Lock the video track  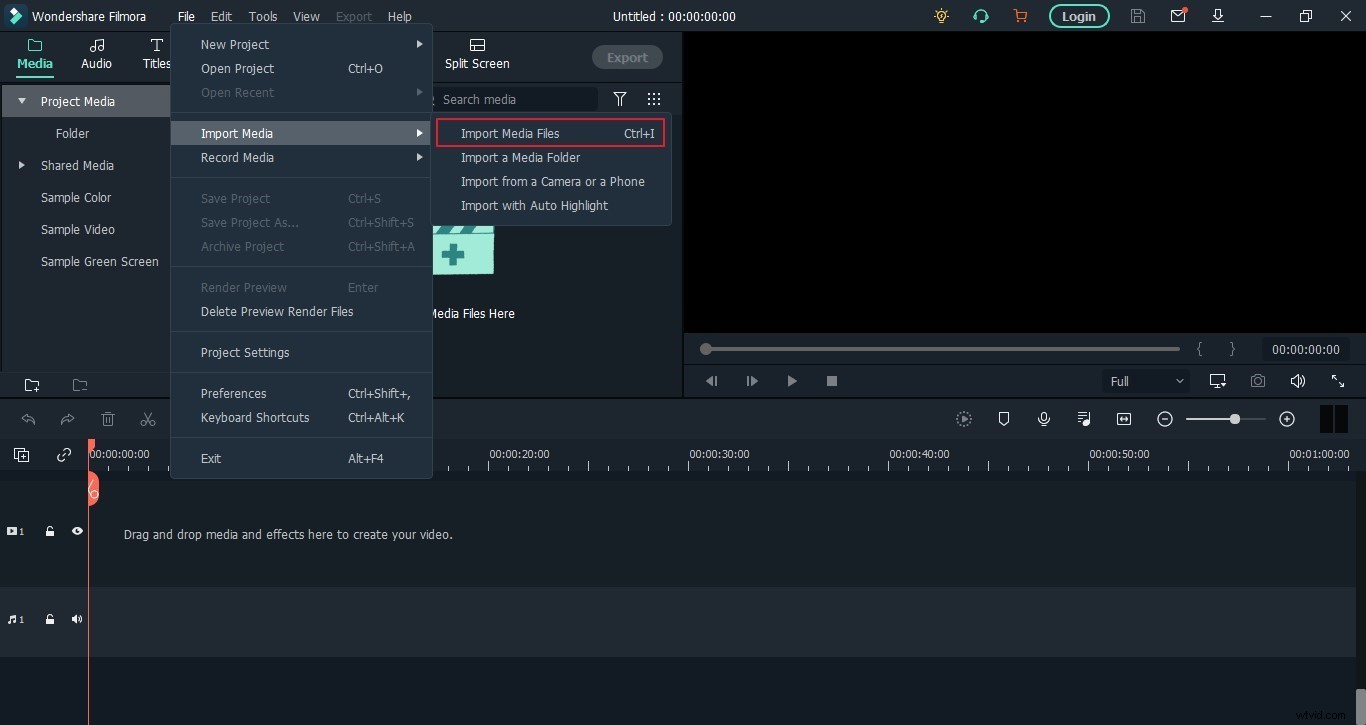(x=49, y=531)
